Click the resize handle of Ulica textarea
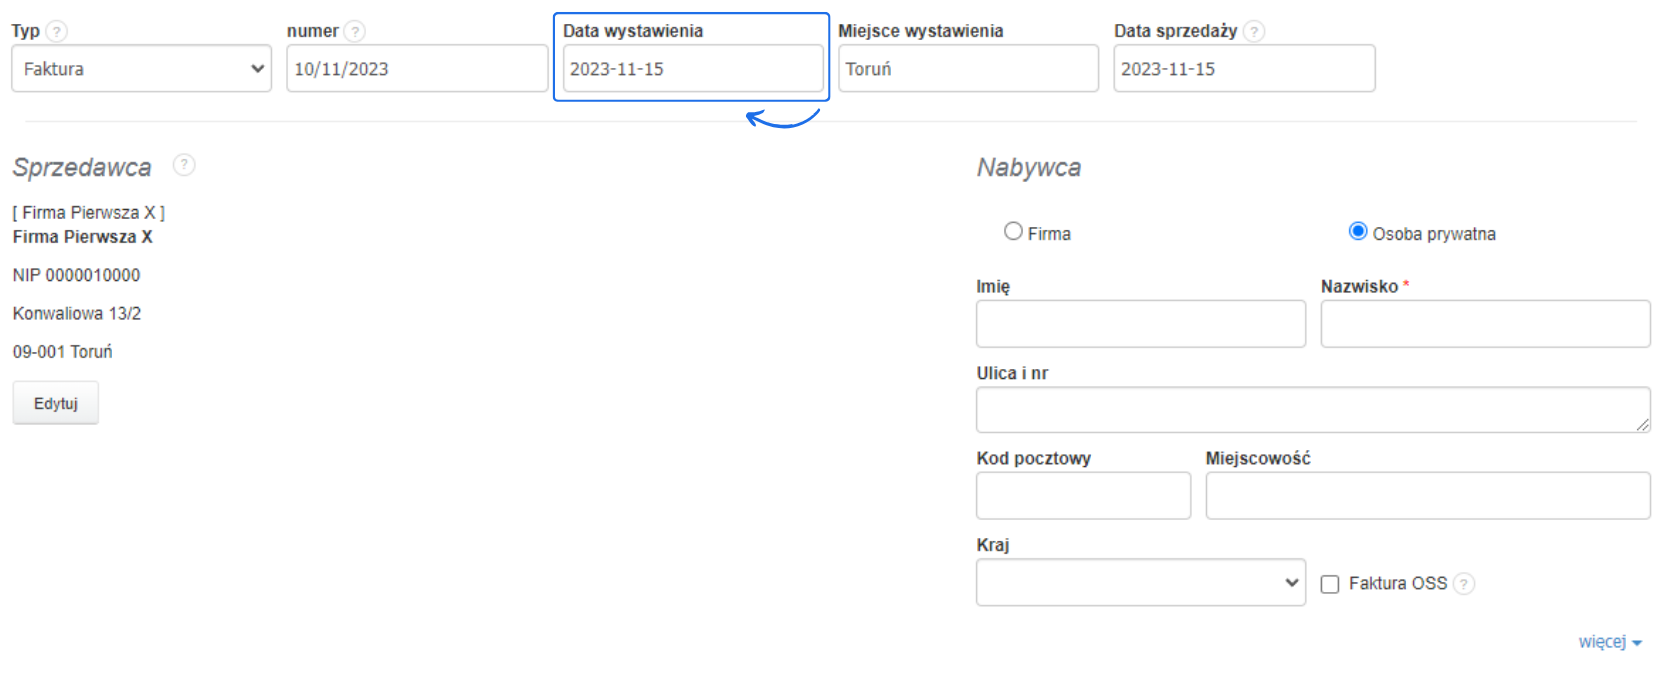 tap(1642, 425)
